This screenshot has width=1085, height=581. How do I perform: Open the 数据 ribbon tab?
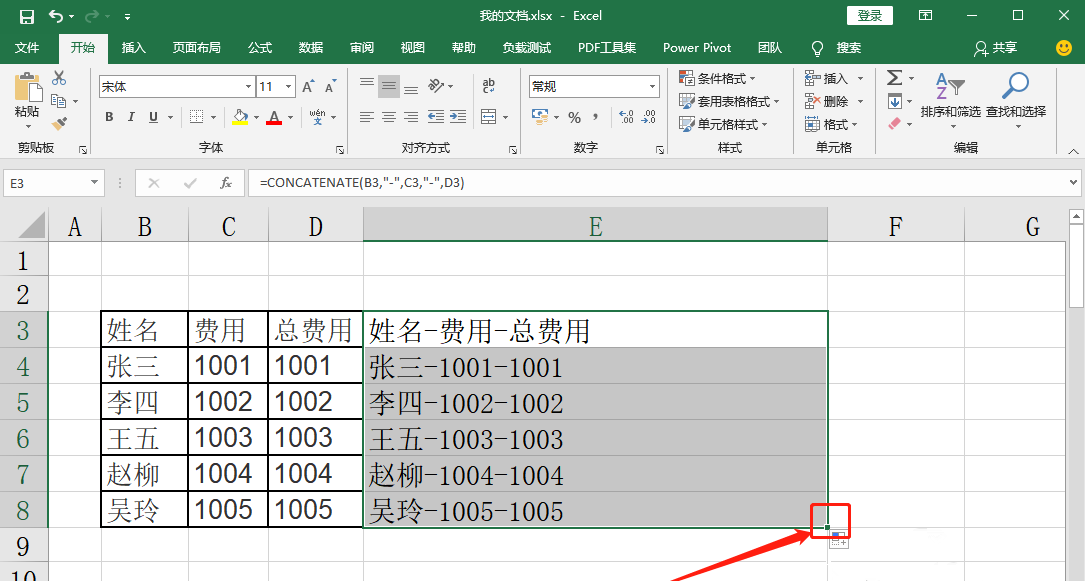pyautogui.click(x=311, y=48)
